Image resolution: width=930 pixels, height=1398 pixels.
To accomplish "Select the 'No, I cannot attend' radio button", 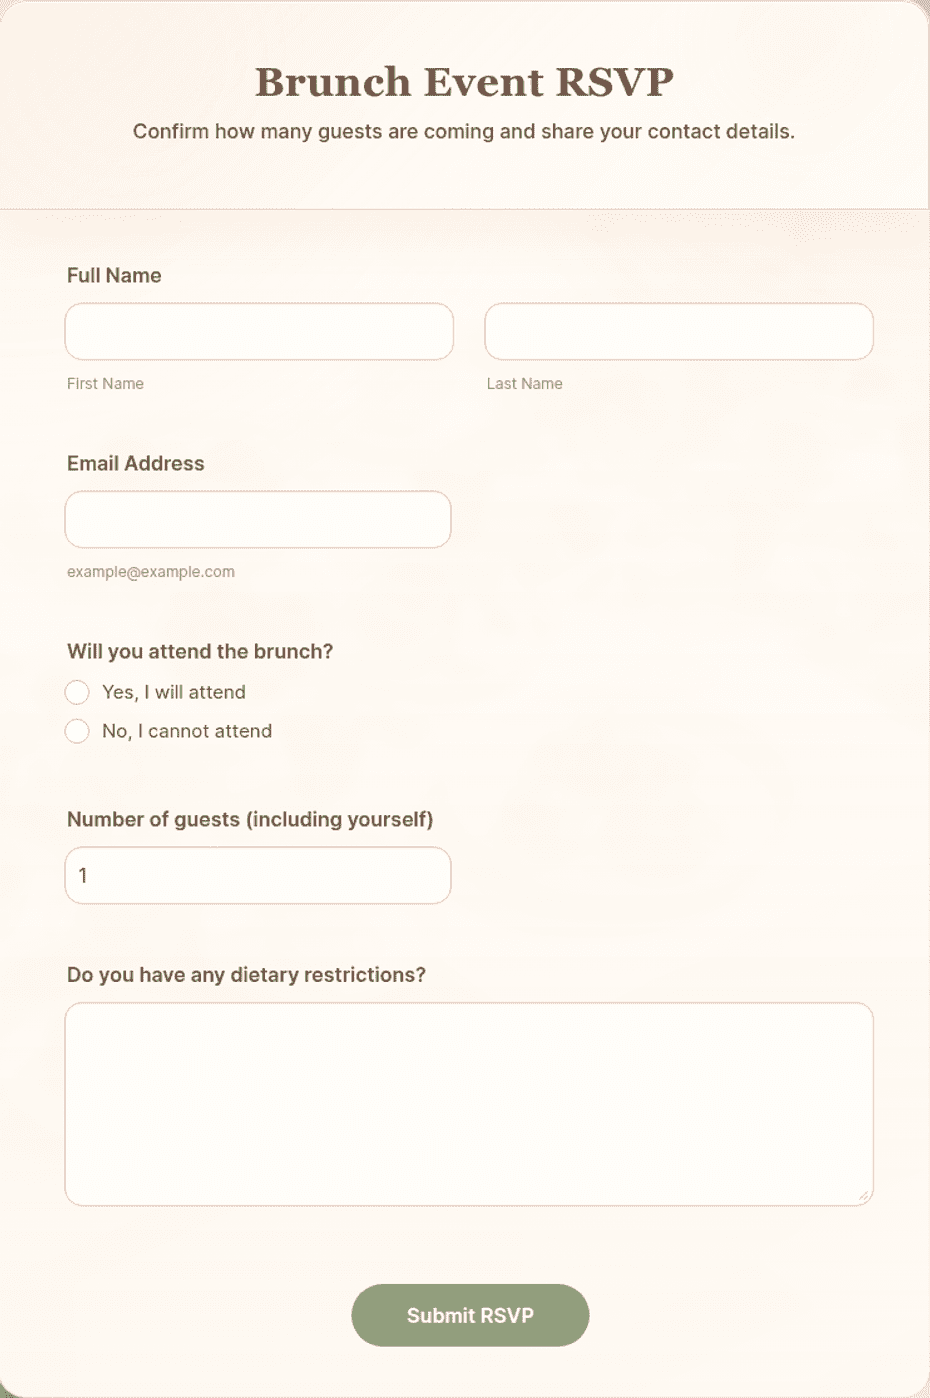I will coord(77,731).
